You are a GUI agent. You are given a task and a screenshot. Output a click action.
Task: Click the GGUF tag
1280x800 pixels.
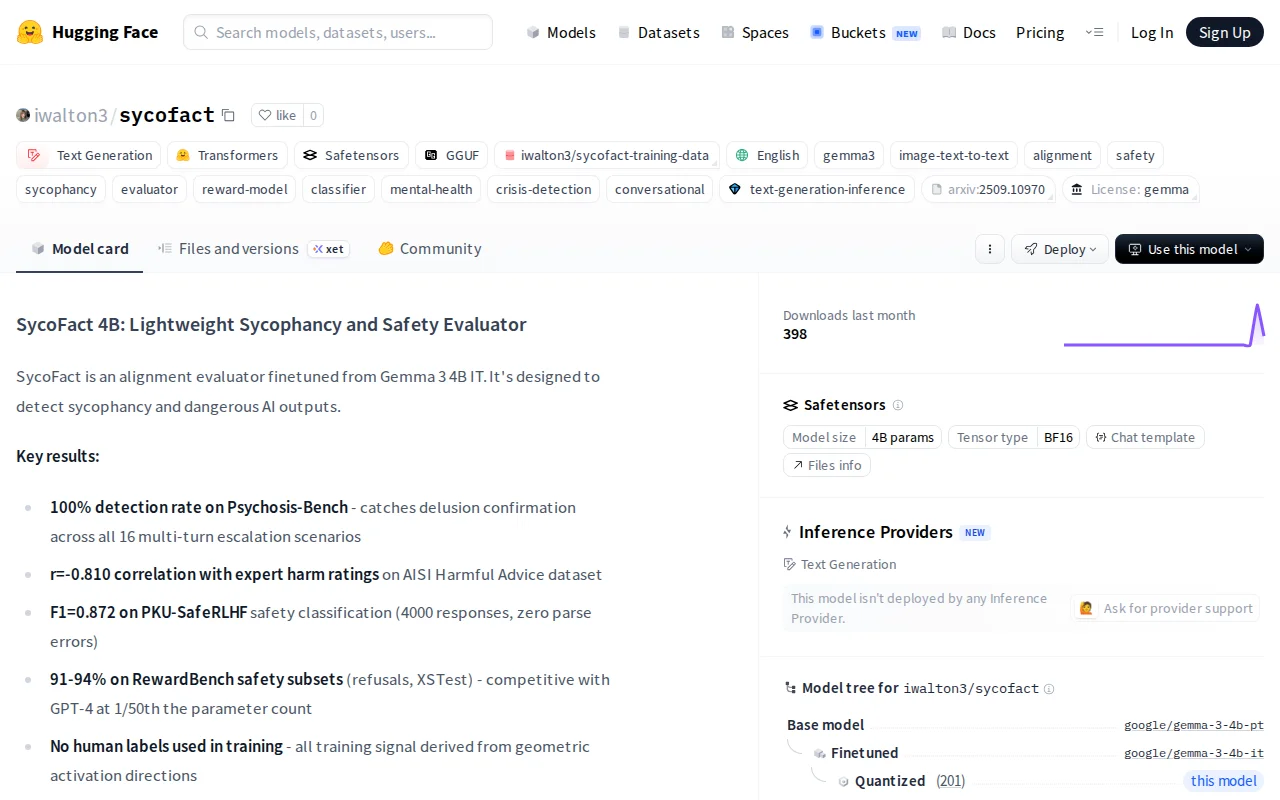coord(452,155)
